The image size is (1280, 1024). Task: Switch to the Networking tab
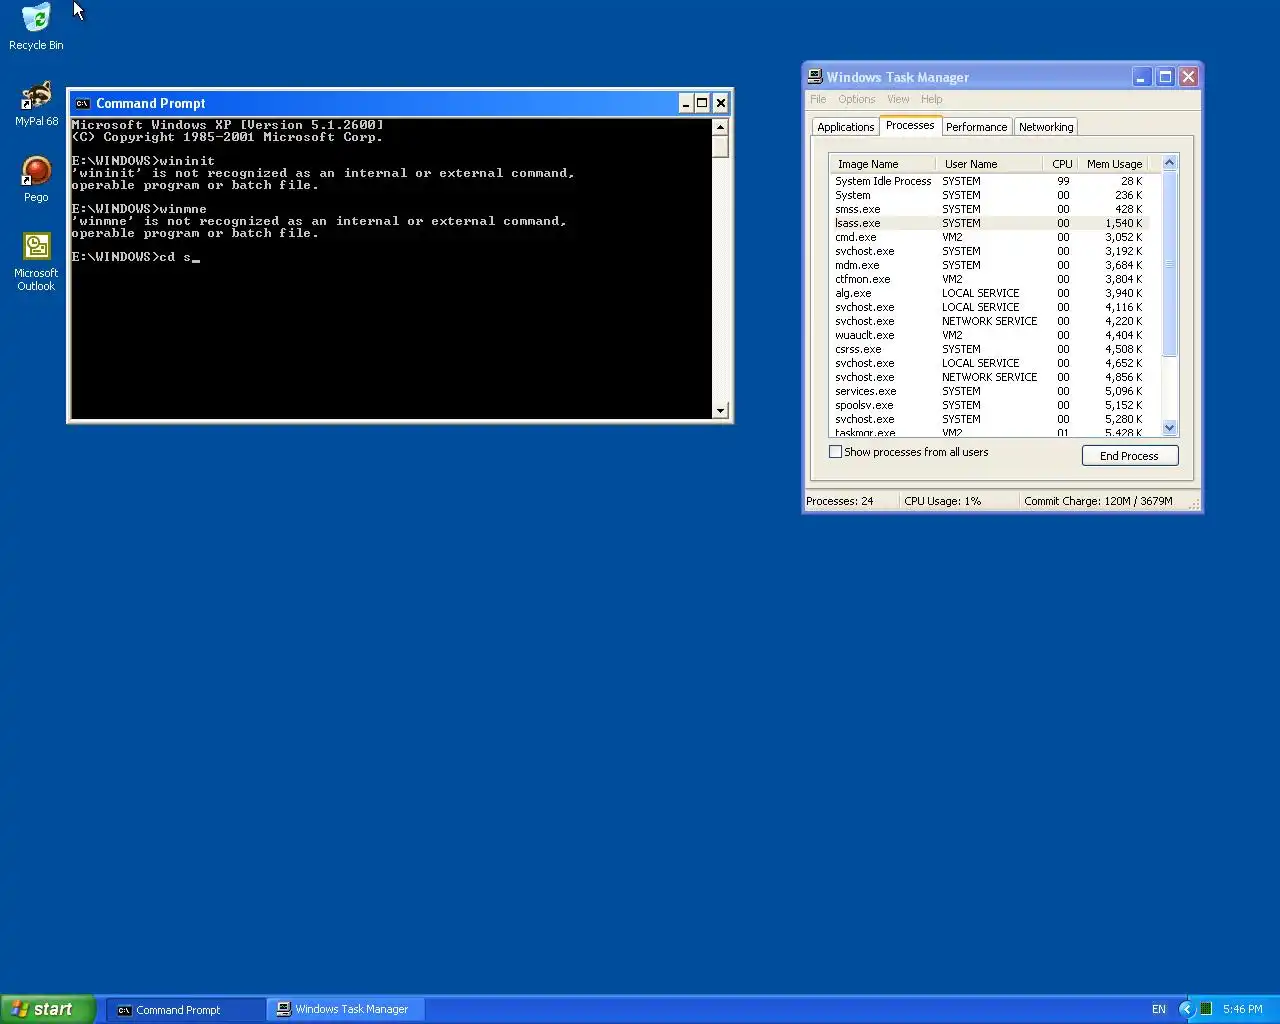[1046, 127]
